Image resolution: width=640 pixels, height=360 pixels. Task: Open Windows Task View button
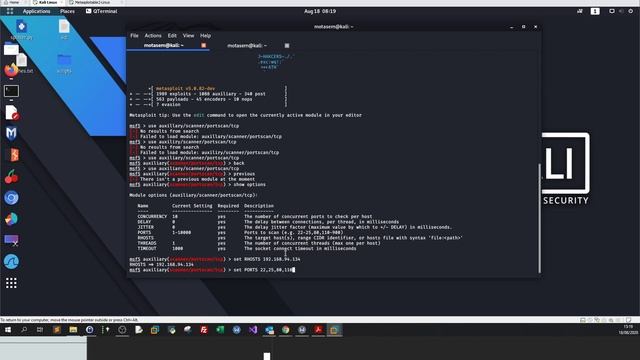coord(40,330)
